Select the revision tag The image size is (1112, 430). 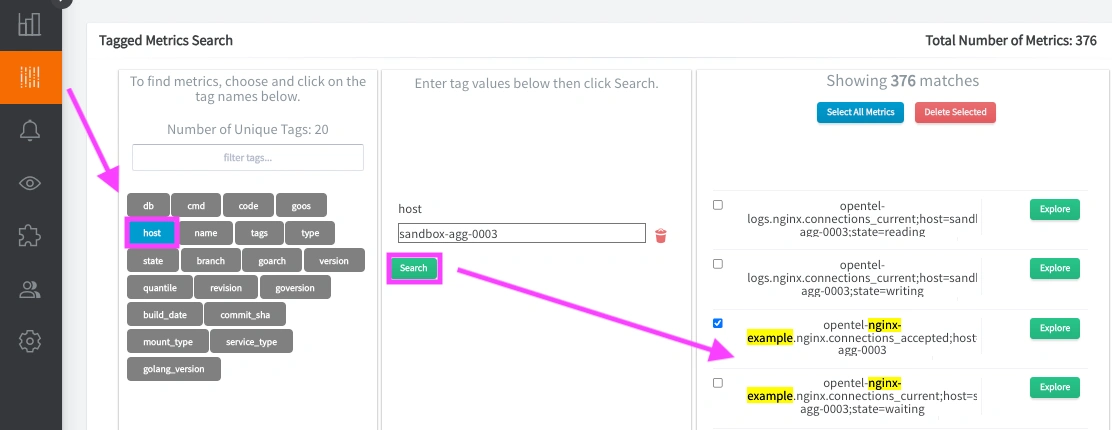[226, 287]
